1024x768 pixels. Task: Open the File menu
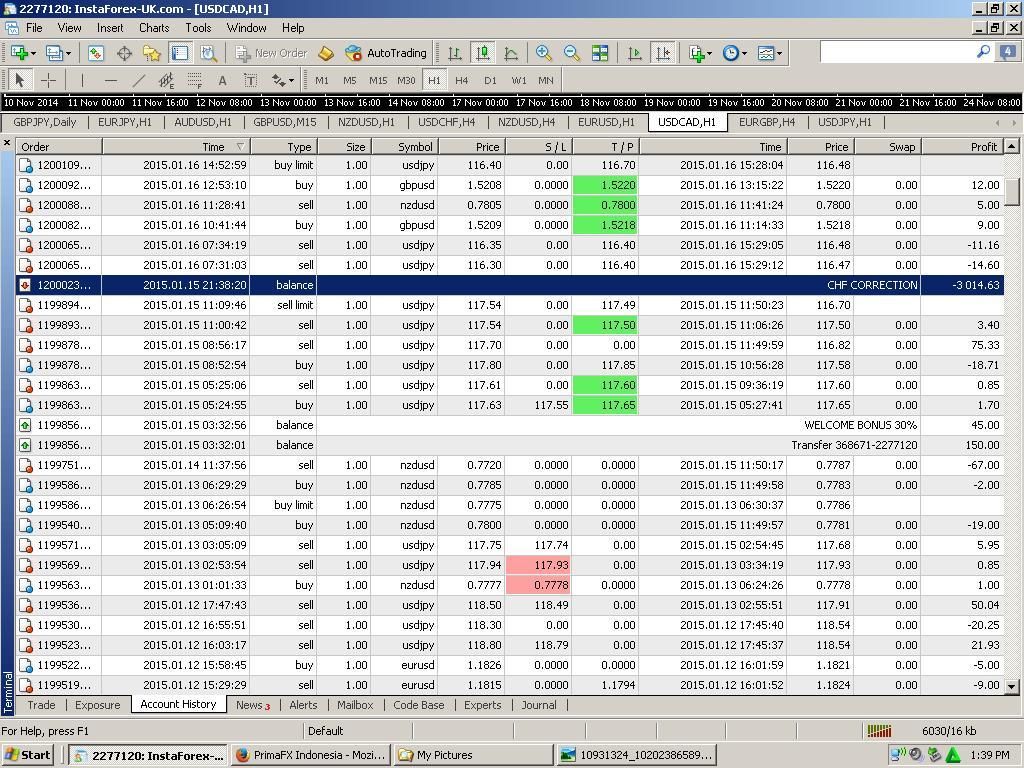(x=34, y=28)
